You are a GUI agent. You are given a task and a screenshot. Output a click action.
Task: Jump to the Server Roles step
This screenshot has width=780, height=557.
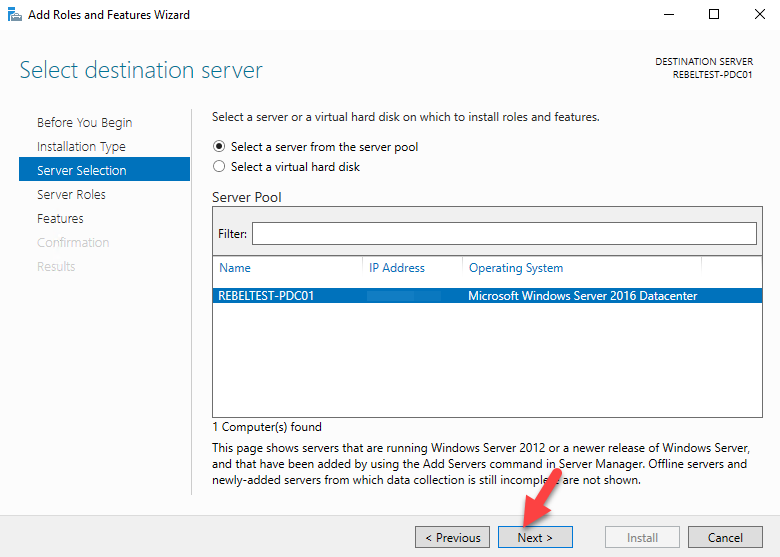(x=71, y=195)
